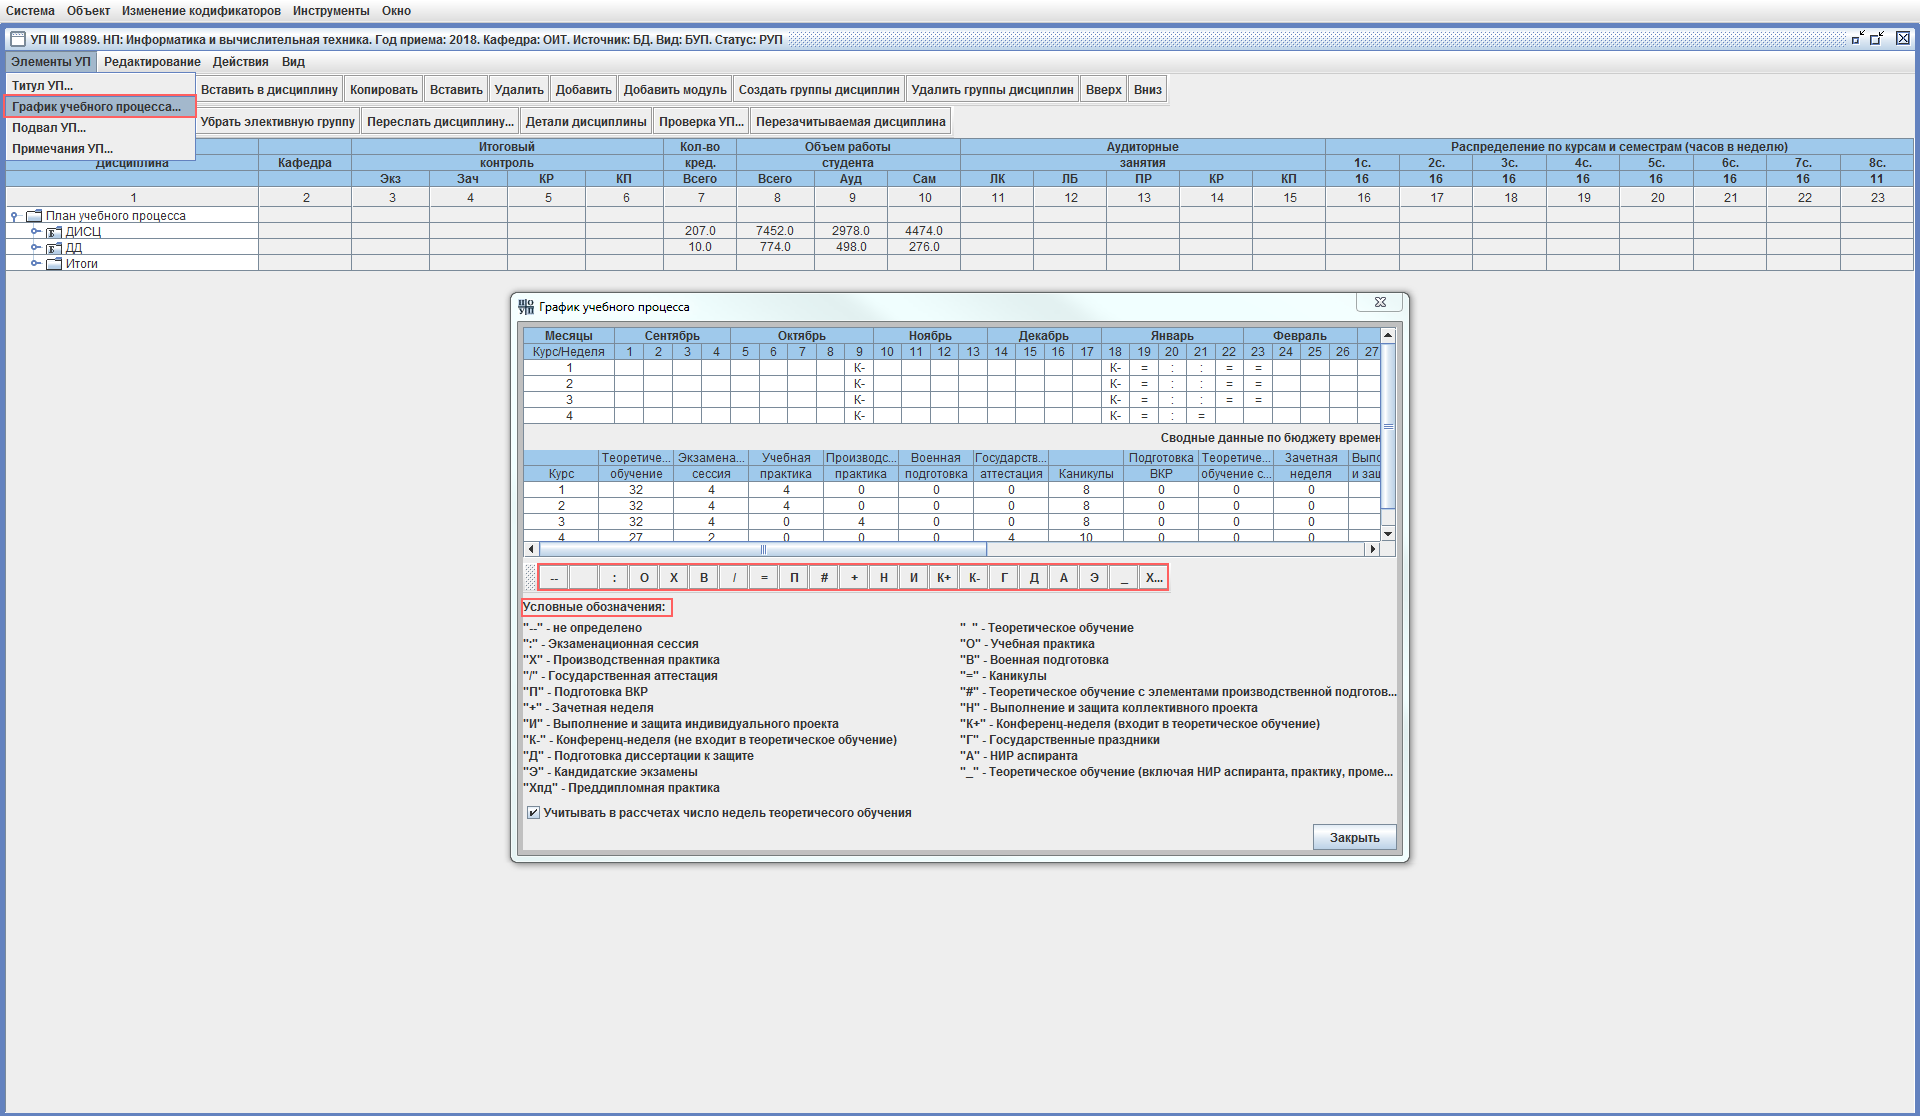Click the horizontal scrollbar left arrow in the dialog

pyautogui.click(x=531, y=549)
